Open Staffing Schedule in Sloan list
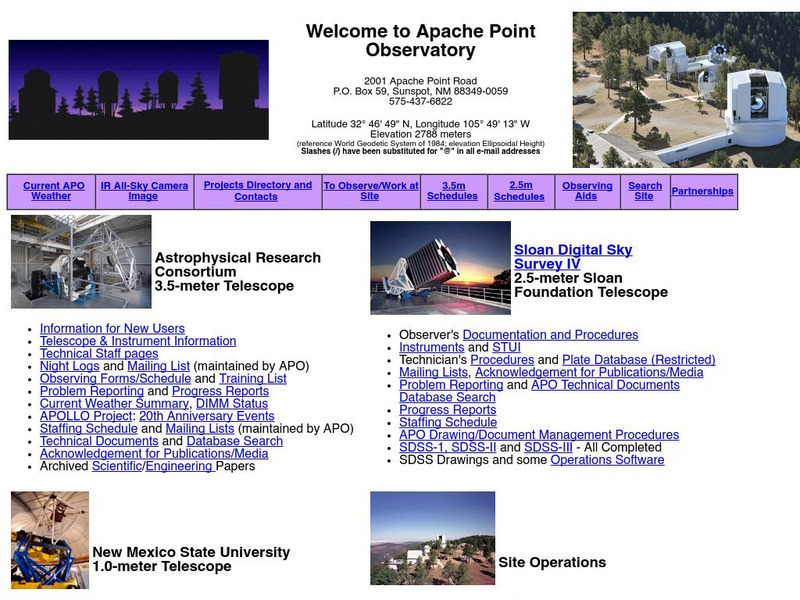The width and height of the screenshot is (800, 600). click(x=448, y=422)
